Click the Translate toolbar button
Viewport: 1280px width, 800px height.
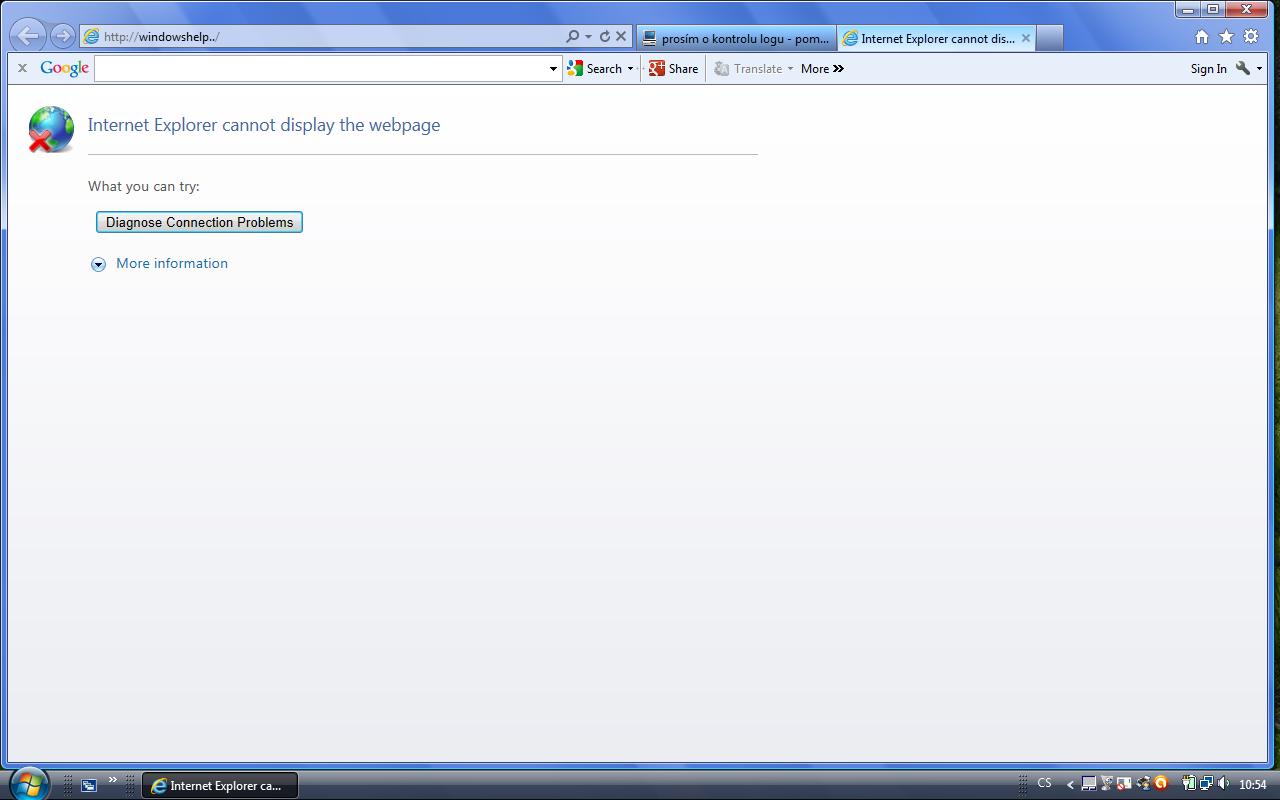(748, 68)
